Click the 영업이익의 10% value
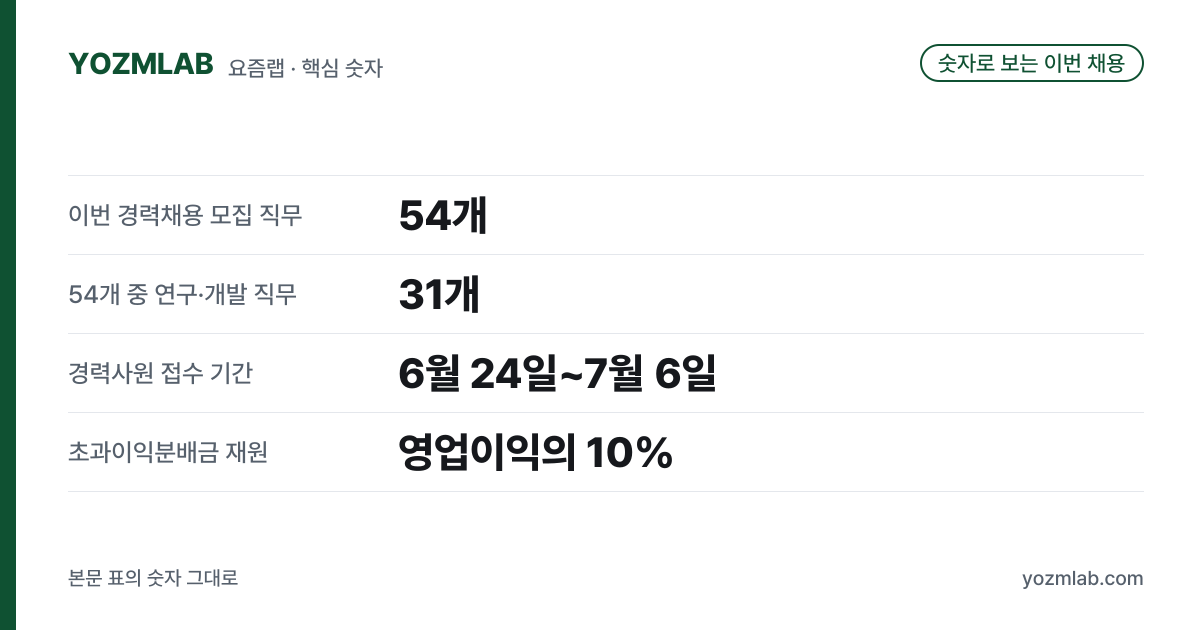The height and width of the screenshot is (630, 1200). click(x=535, y=453)
